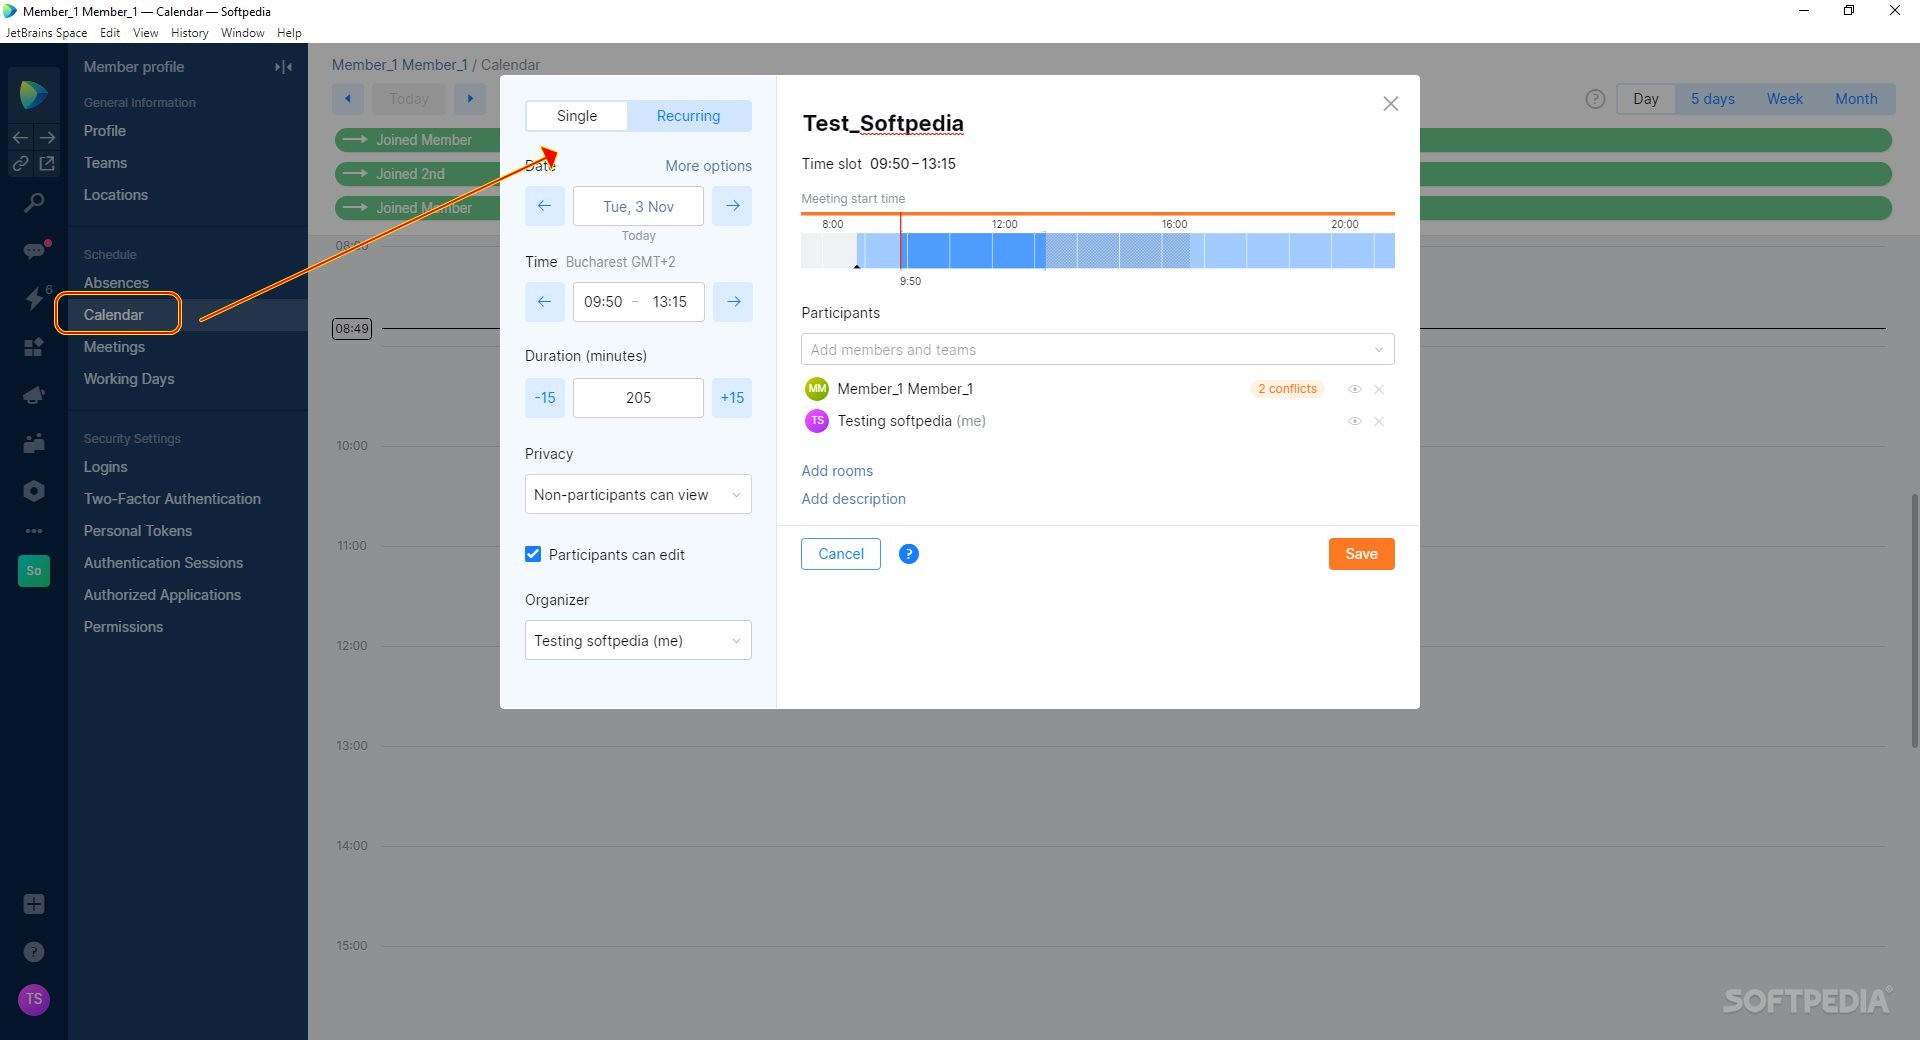Open calendar help question mark icon

[x=1595, y=99]
